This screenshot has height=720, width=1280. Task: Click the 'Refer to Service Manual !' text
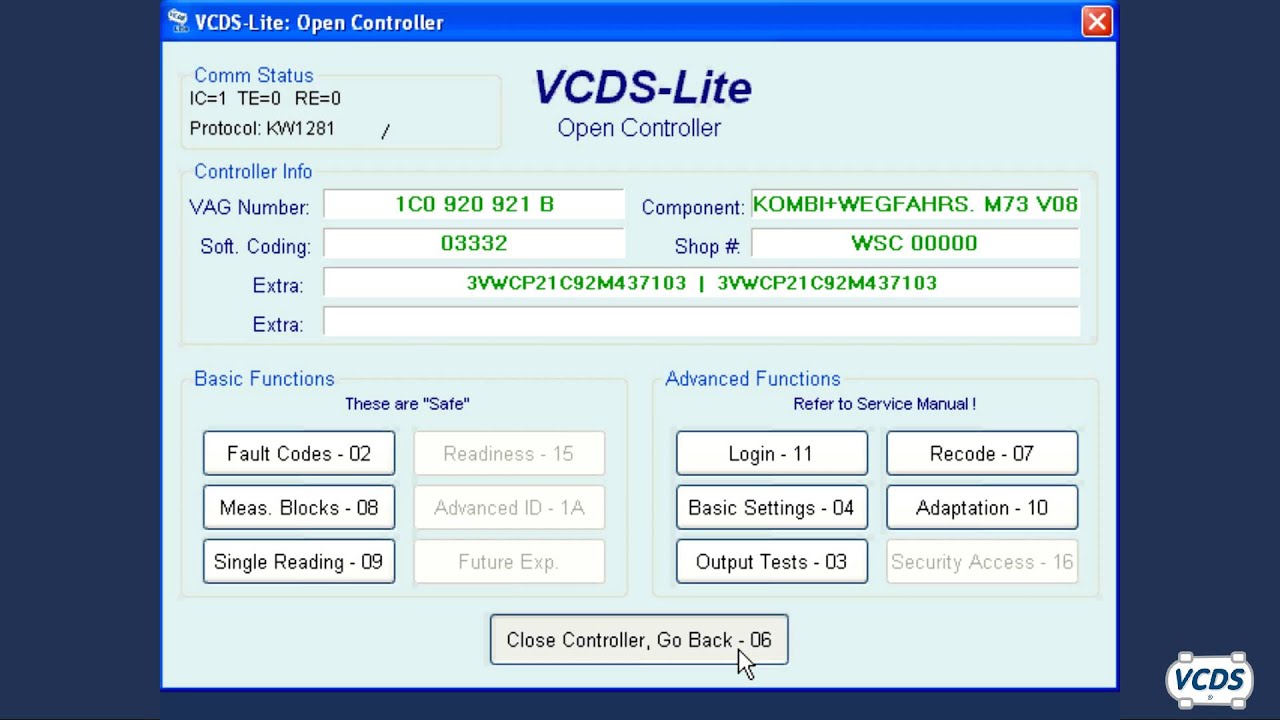(x=884, y=404)
